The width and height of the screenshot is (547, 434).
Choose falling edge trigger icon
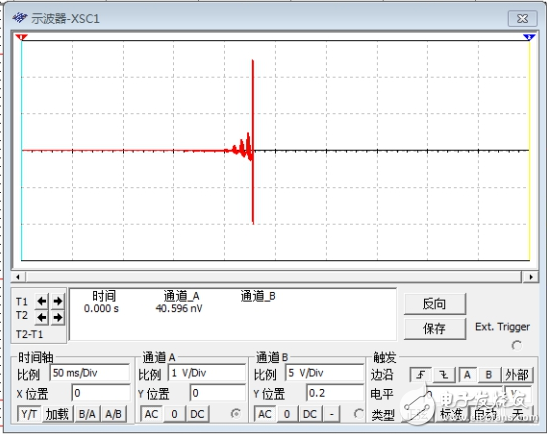click(x=444, y=375)
